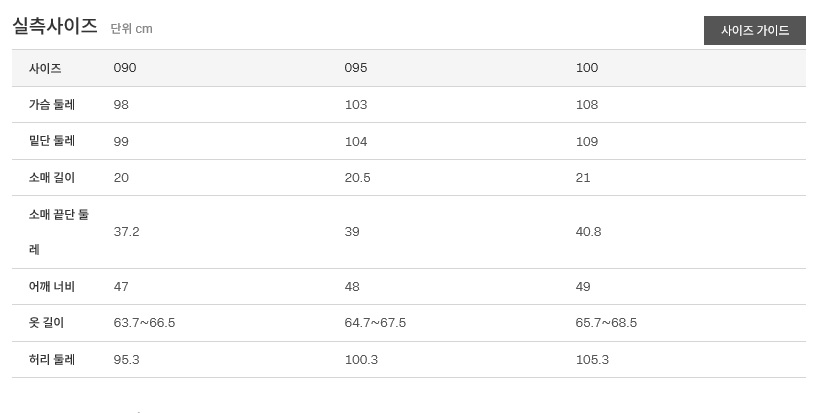Click the 허리 둘레 row label
The height and width of the screenshot is (413, 829).
[52, 360]
